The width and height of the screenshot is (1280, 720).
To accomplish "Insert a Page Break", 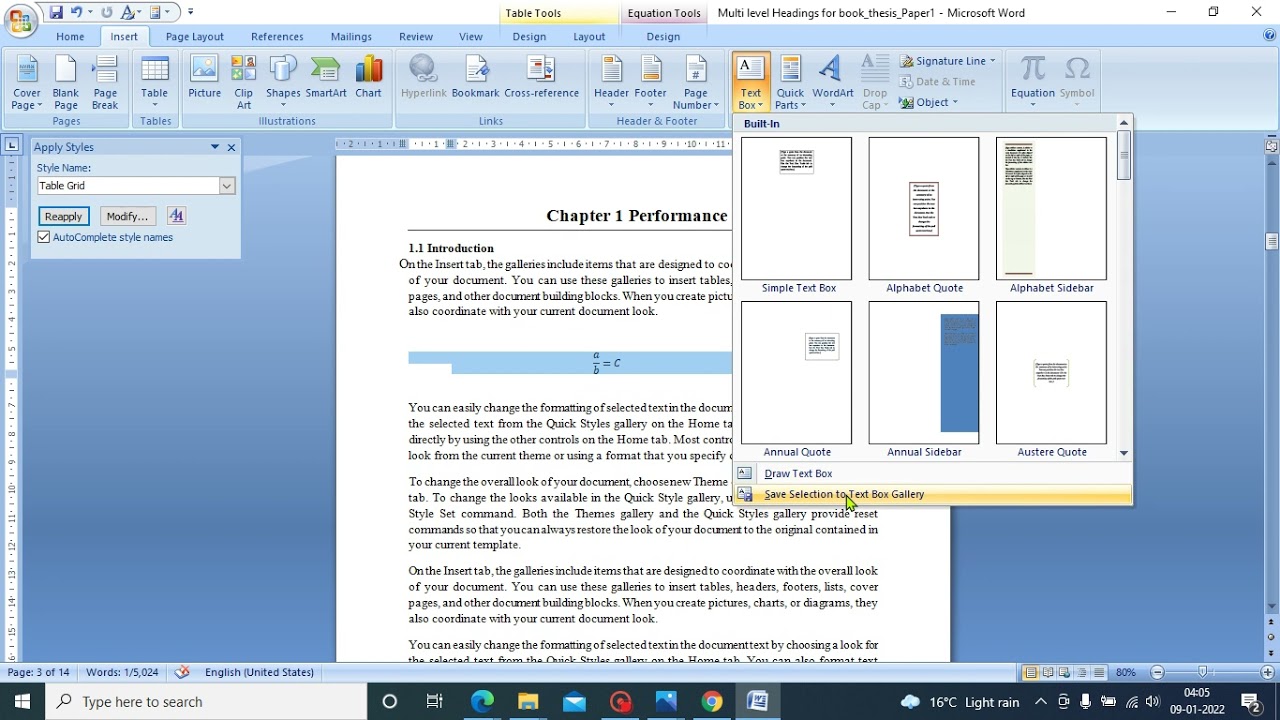I will (x=105, y=83).
